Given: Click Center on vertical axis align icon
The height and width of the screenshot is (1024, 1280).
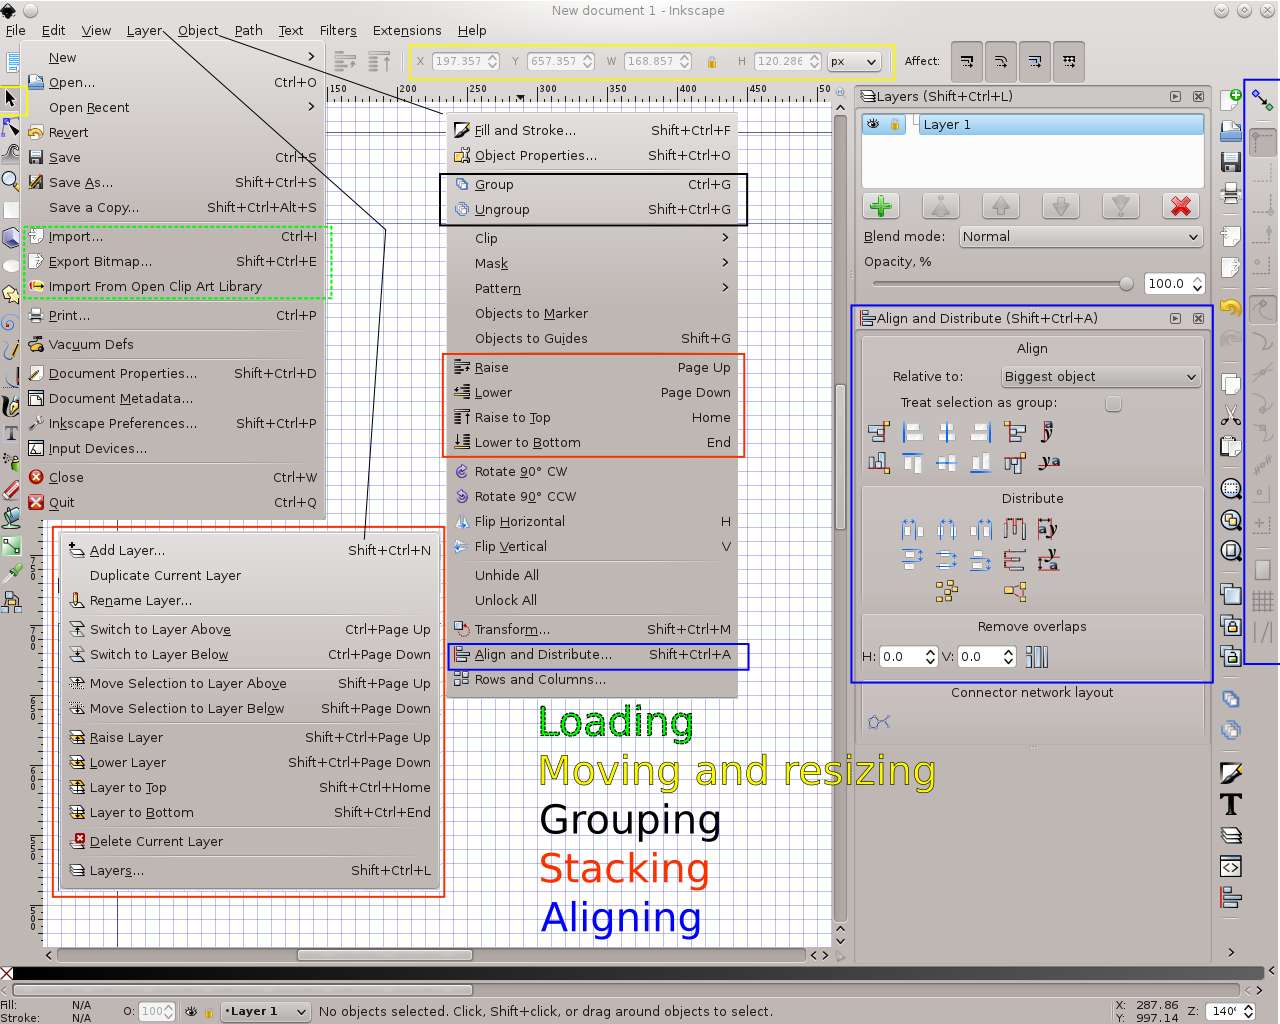Looking at the screenshot, I should click(x=946, y=432).
